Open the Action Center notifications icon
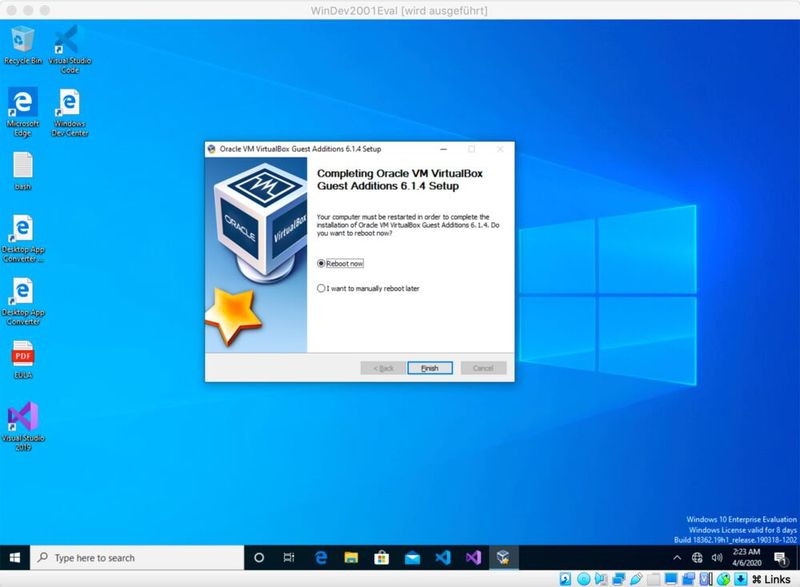 781,558
